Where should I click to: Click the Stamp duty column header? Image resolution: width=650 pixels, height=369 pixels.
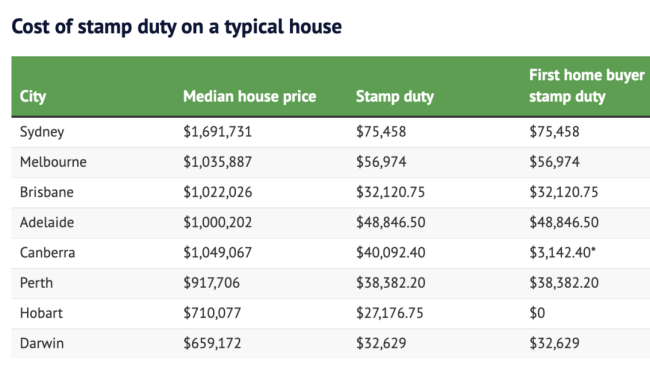click(x=395, y=97)
